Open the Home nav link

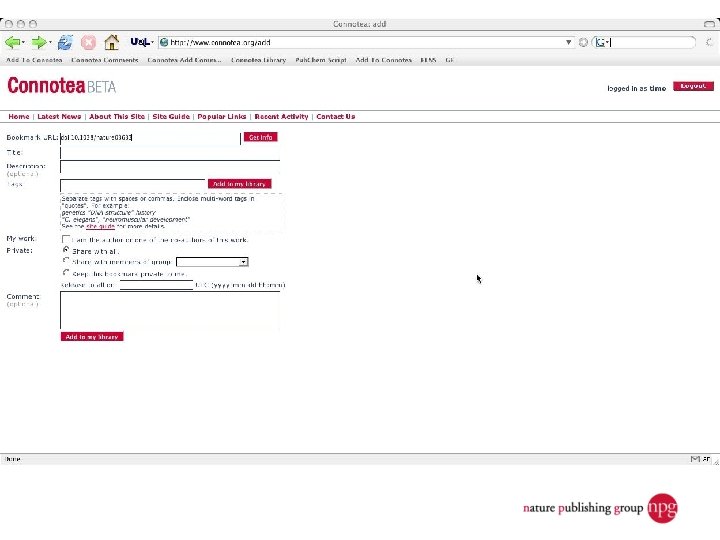pyautogui.click(x=19, y=117)
